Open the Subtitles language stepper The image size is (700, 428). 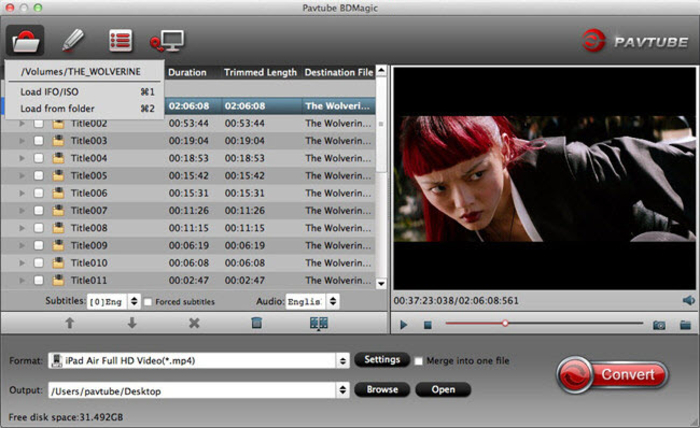[x=134, y=302]
